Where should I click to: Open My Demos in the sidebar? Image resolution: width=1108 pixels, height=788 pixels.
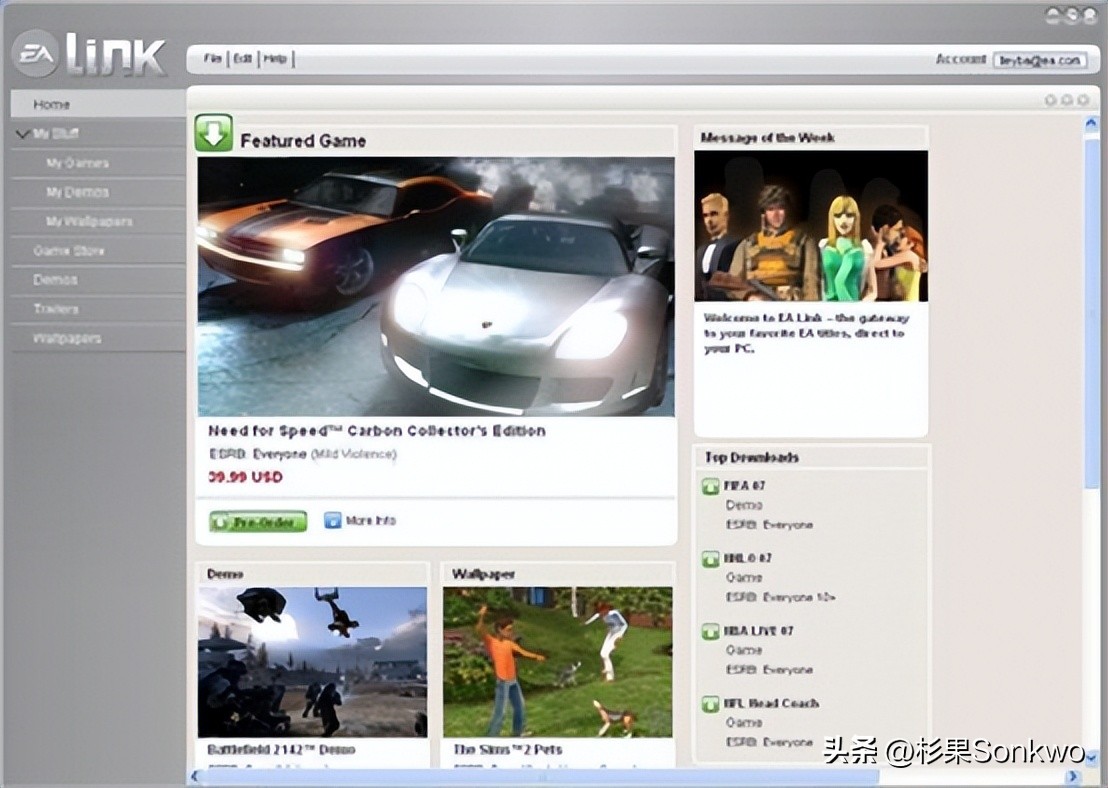(x=98, y=192)
